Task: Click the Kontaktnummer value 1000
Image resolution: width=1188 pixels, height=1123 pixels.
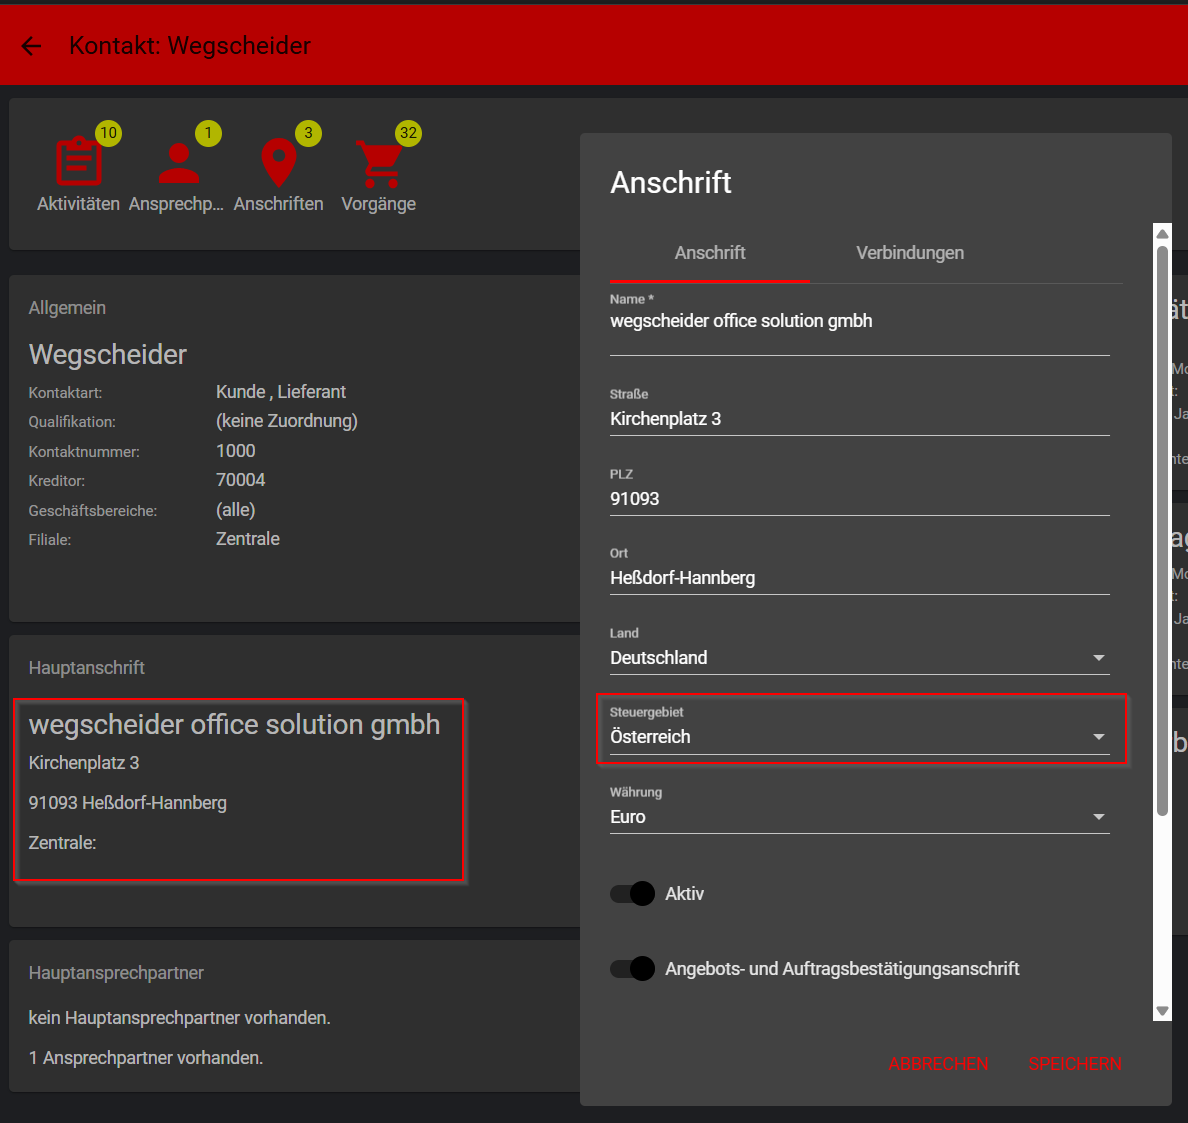Action: 236,451
